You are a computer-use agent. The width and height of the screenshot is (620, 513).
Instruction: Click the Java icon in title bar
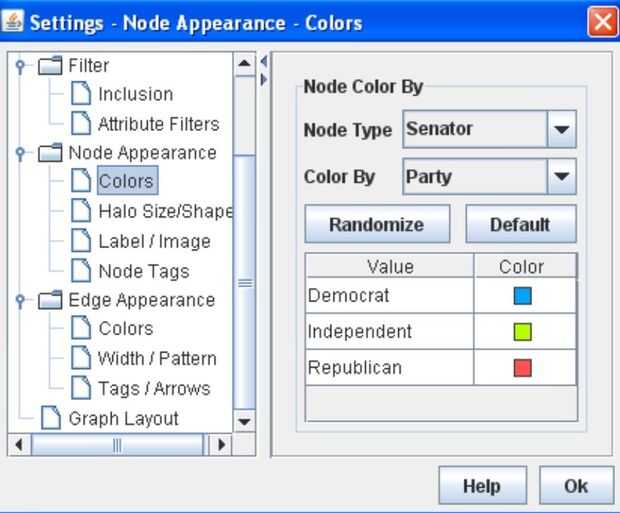(x=15, y=22)
